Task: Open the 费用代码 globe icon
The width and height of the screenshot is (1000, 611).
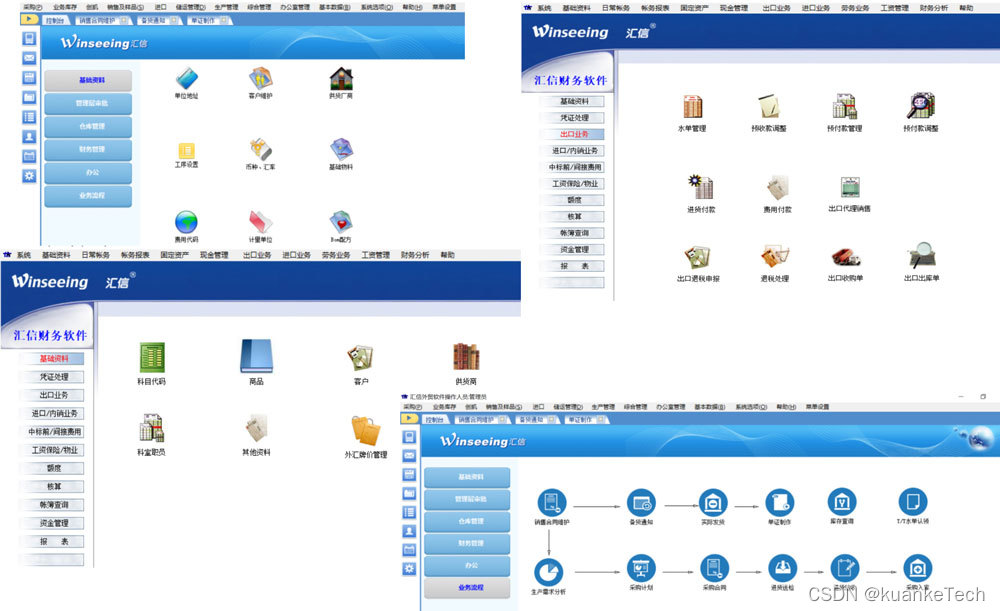Action: click(x=186, y=222)
